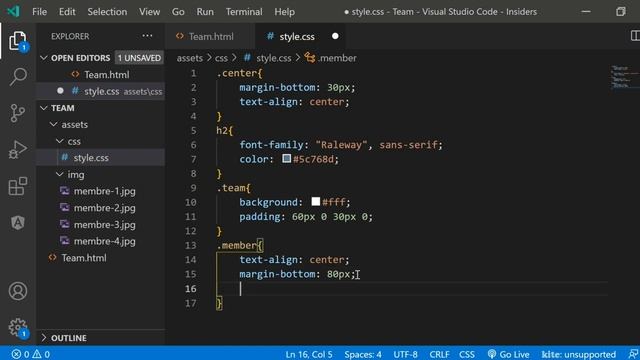Open the Go menu

click(178, 12)
